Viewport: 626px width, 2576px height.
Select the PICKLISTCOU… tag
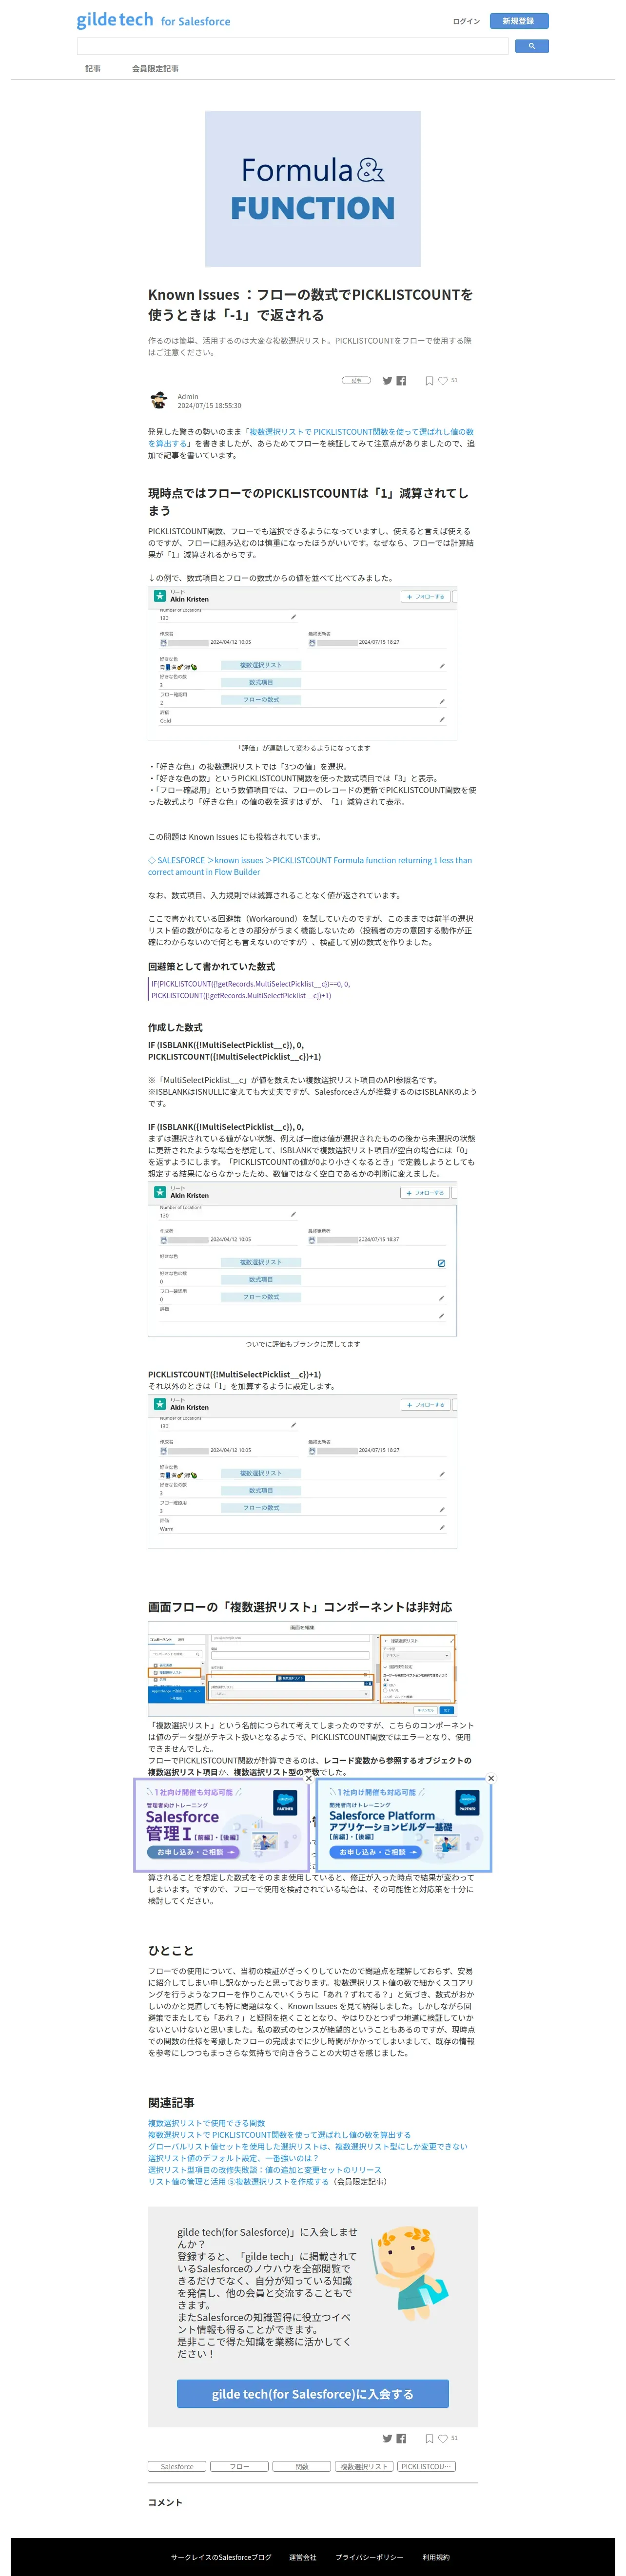pyautogui.click(x=426, y=2466)
